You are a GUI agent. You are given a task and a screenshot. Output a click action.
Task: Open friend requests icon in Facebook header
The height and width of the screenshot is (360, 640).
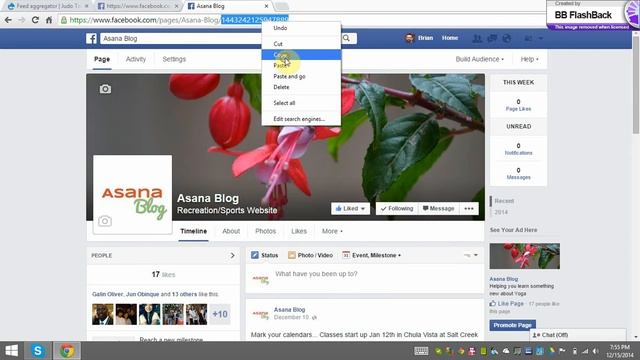coord(477,38)
